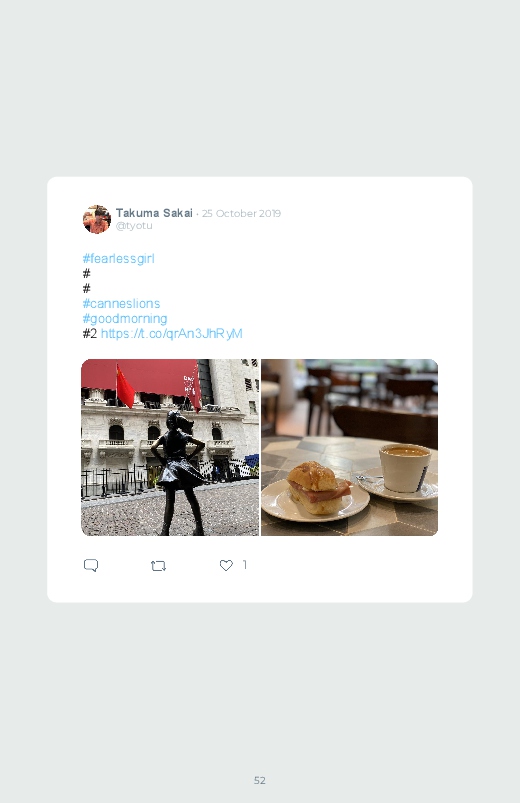Click the Takuma Sakai display name
The height and width of the screenshot is (803, 520).
click(x=154, y=213)
